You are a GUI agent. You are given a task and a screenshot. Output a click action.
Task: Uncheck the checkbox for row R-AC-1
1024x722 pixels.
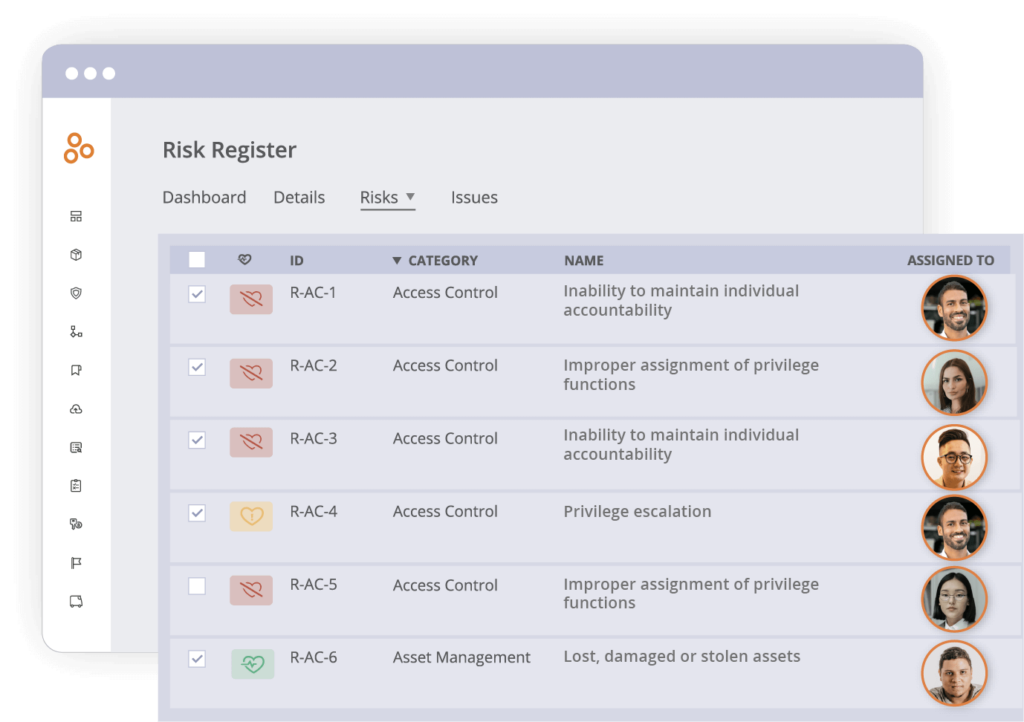(197, 294)
